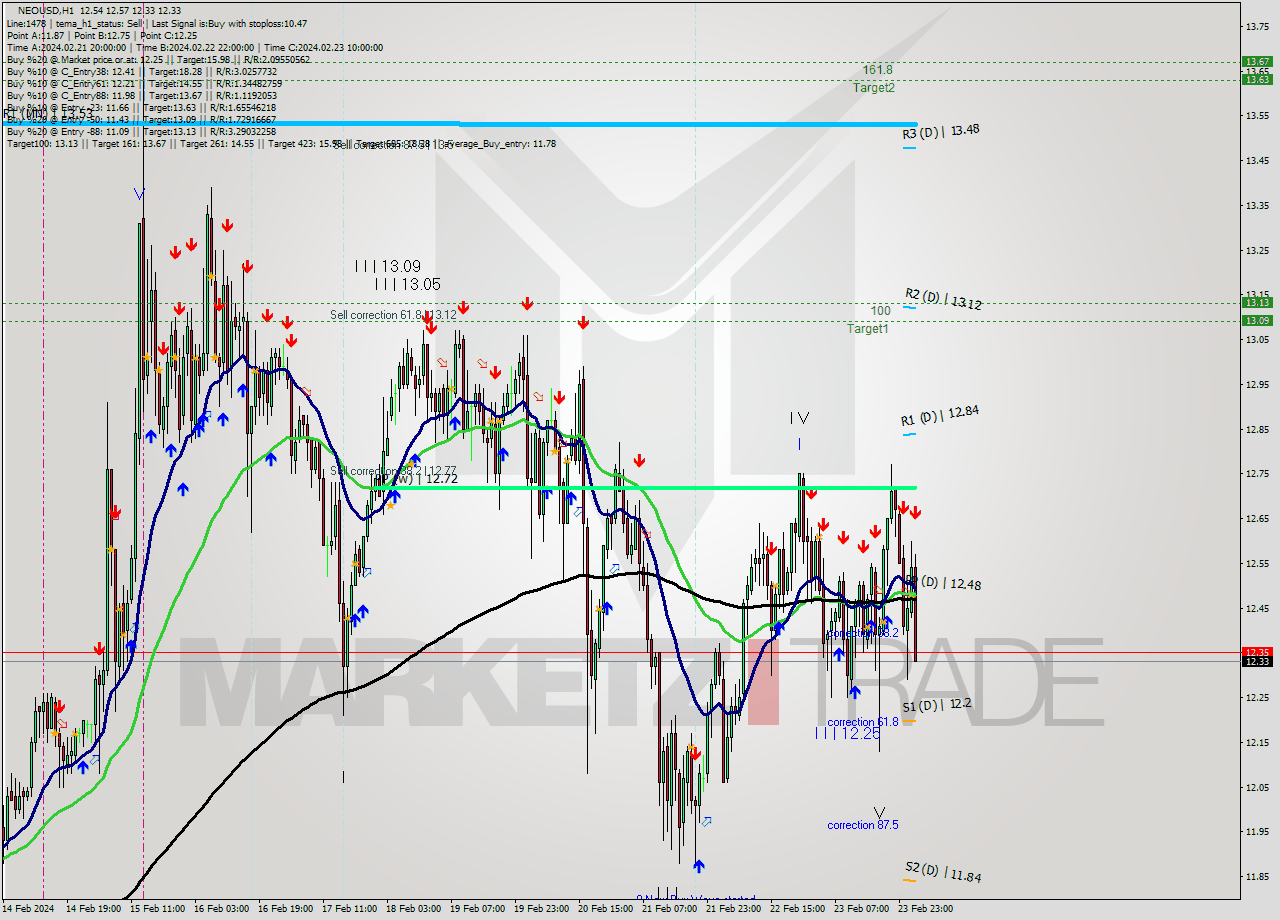
Task: Select the red horizontal price line at 12.35
Action: pos(620,652)
